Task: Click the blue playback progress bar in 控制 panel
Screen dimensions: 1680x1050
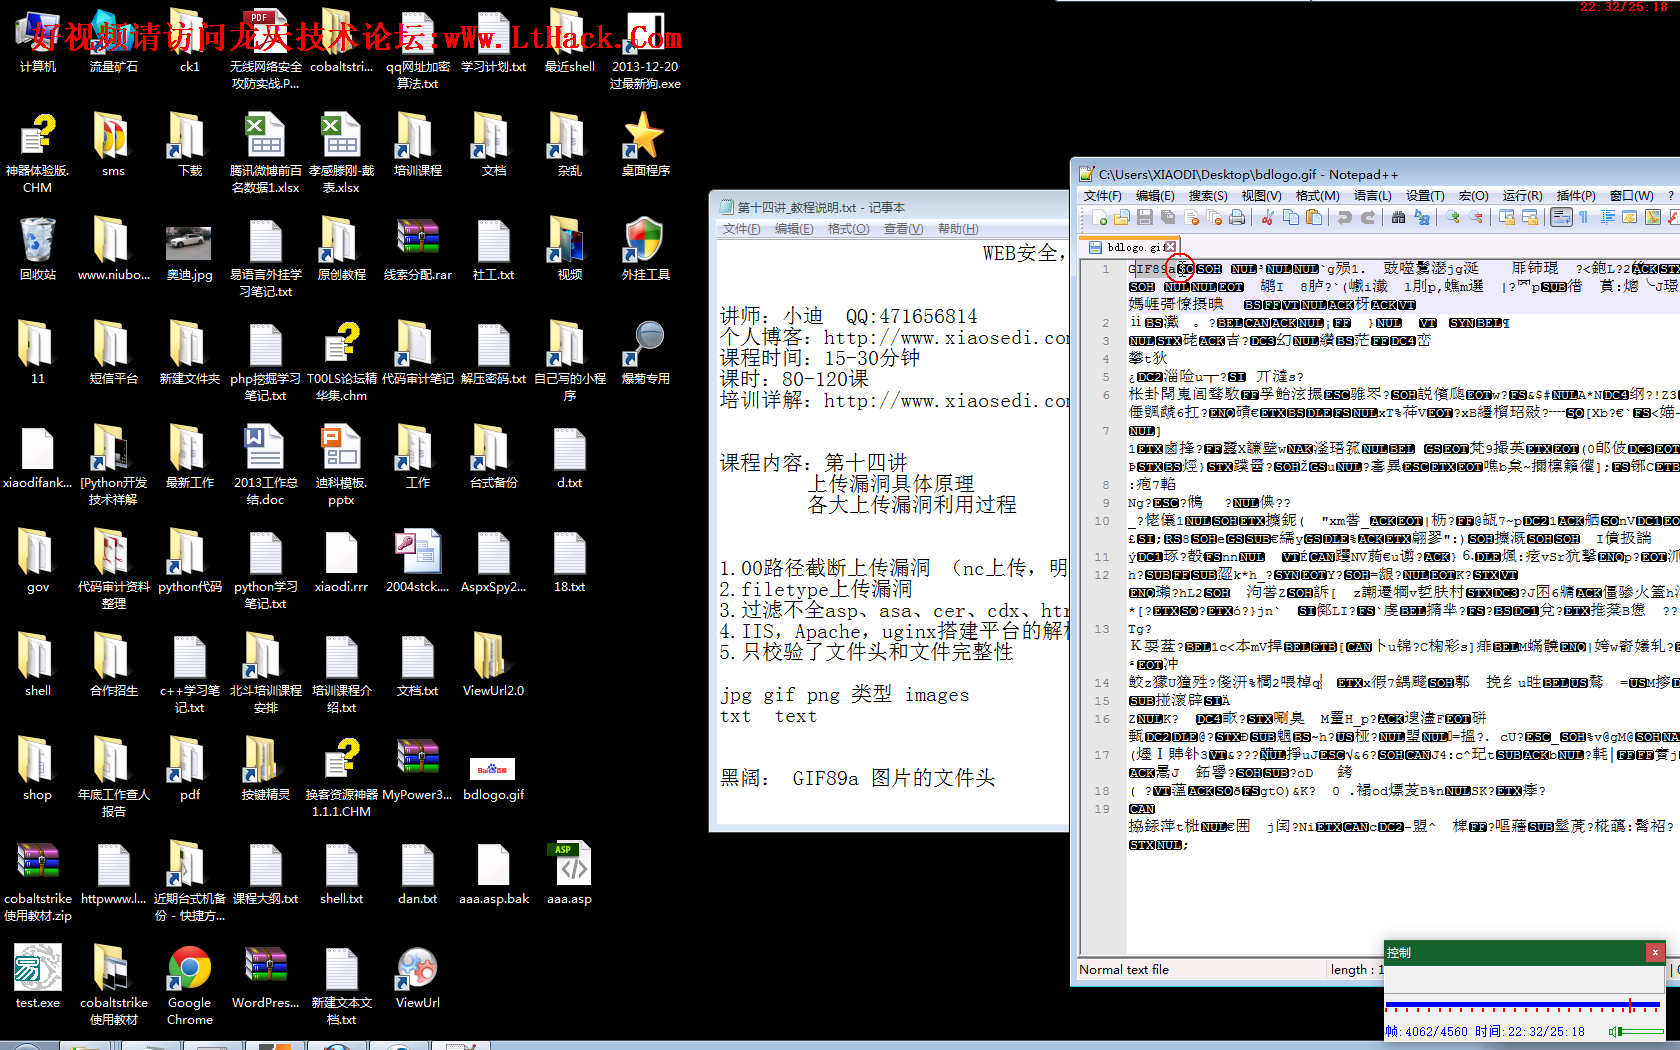Action: pyautogui.click(x=1522, y=1004)
